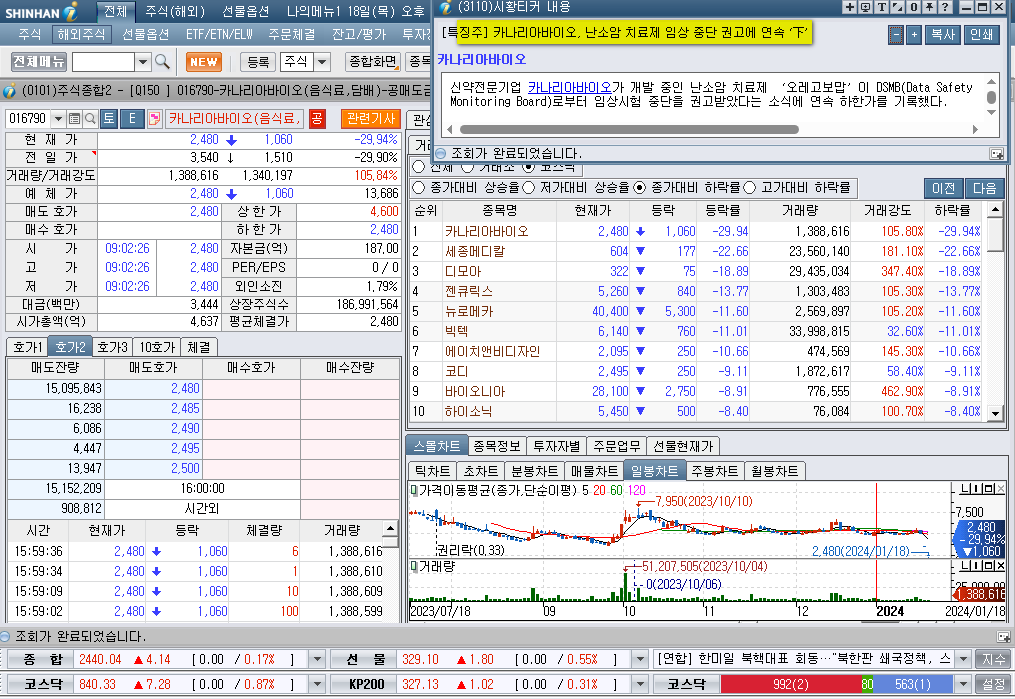
Task: Maximize the price chart pane square icon
Action: (x=990, y=489)
